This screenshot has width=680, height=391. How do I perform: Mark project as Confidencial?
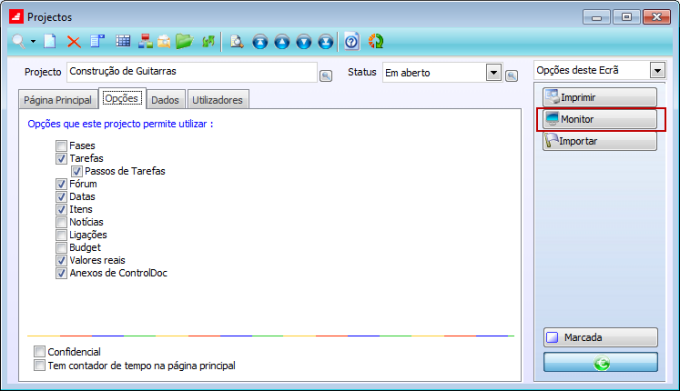pyautogui.click(x=39, y=351)
